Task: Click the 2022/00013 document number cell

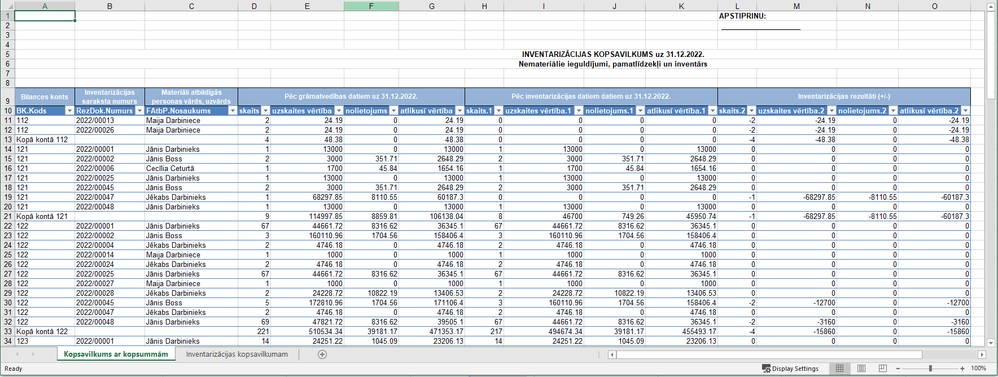Action: [110, 119]
